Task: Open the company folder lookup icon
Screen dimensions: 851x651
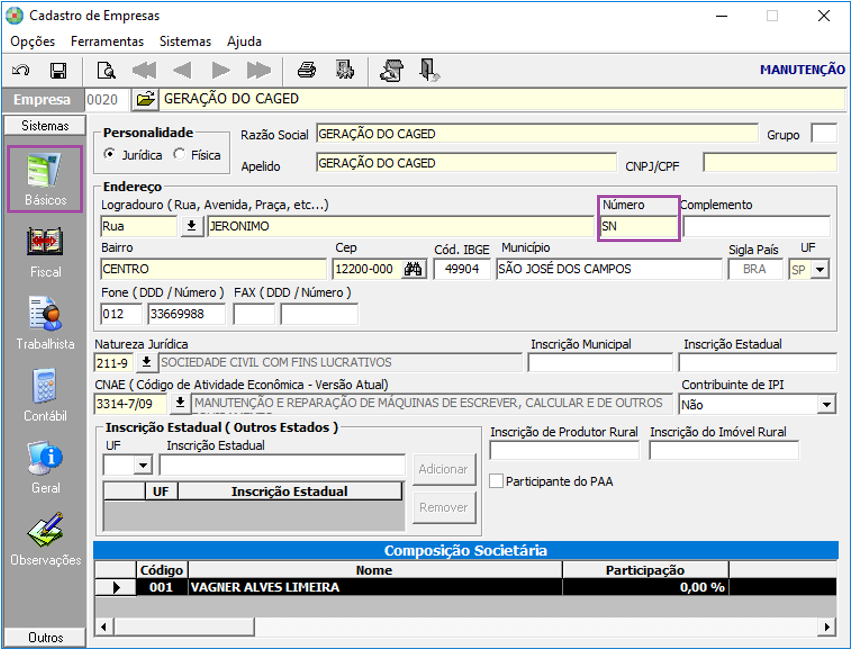Action: tap(145, 99)
